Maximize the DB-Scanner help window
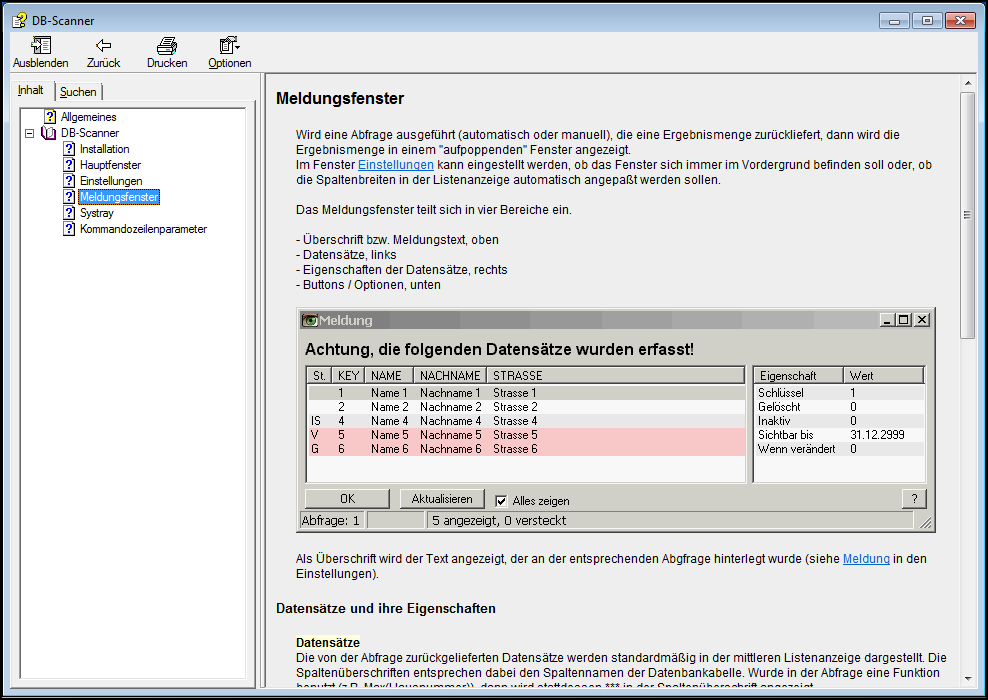 pos(928,21)
